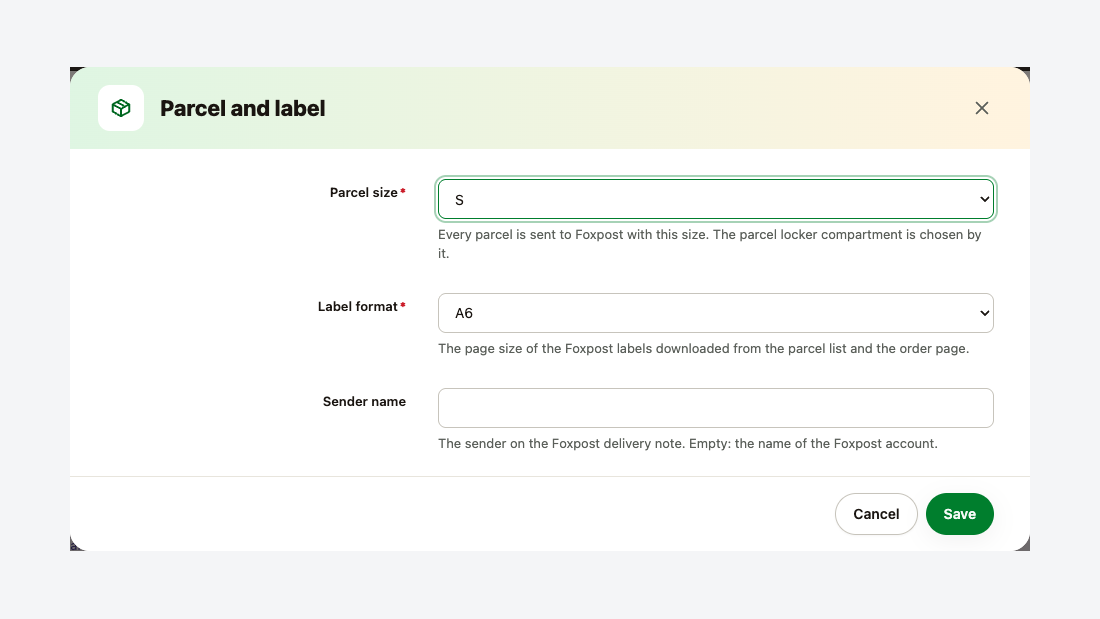
Task: Open the Label format dropdown
Action: click(x=716, y=313)
